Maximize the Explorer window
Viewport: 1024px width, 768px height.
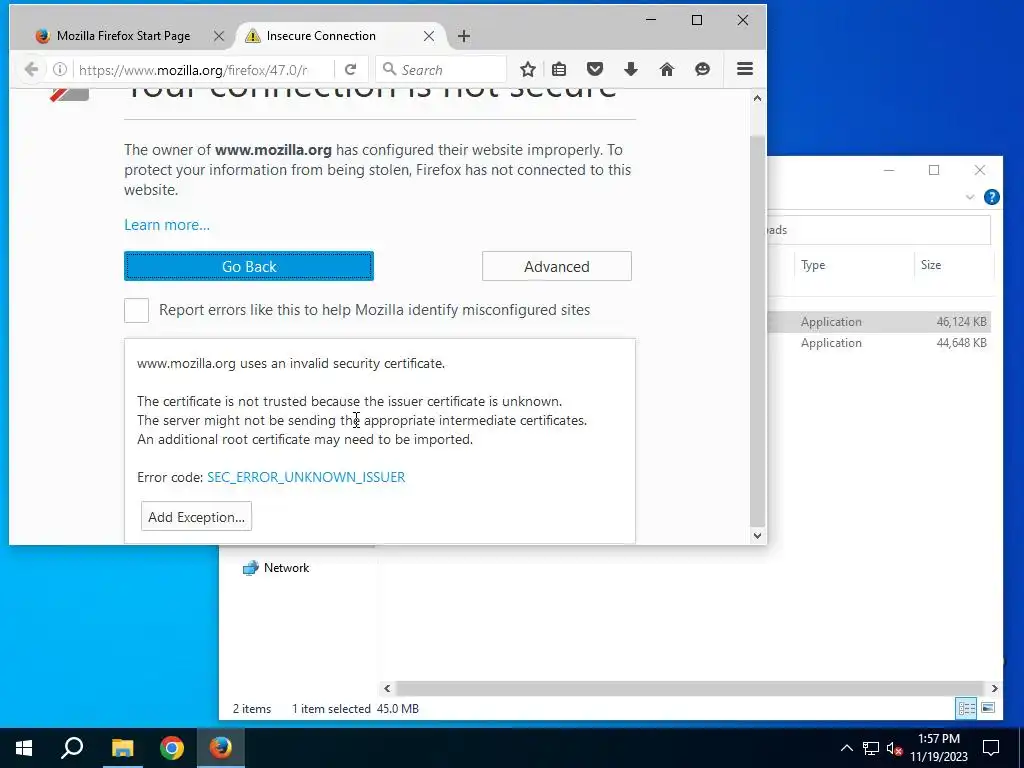point(934,170)
